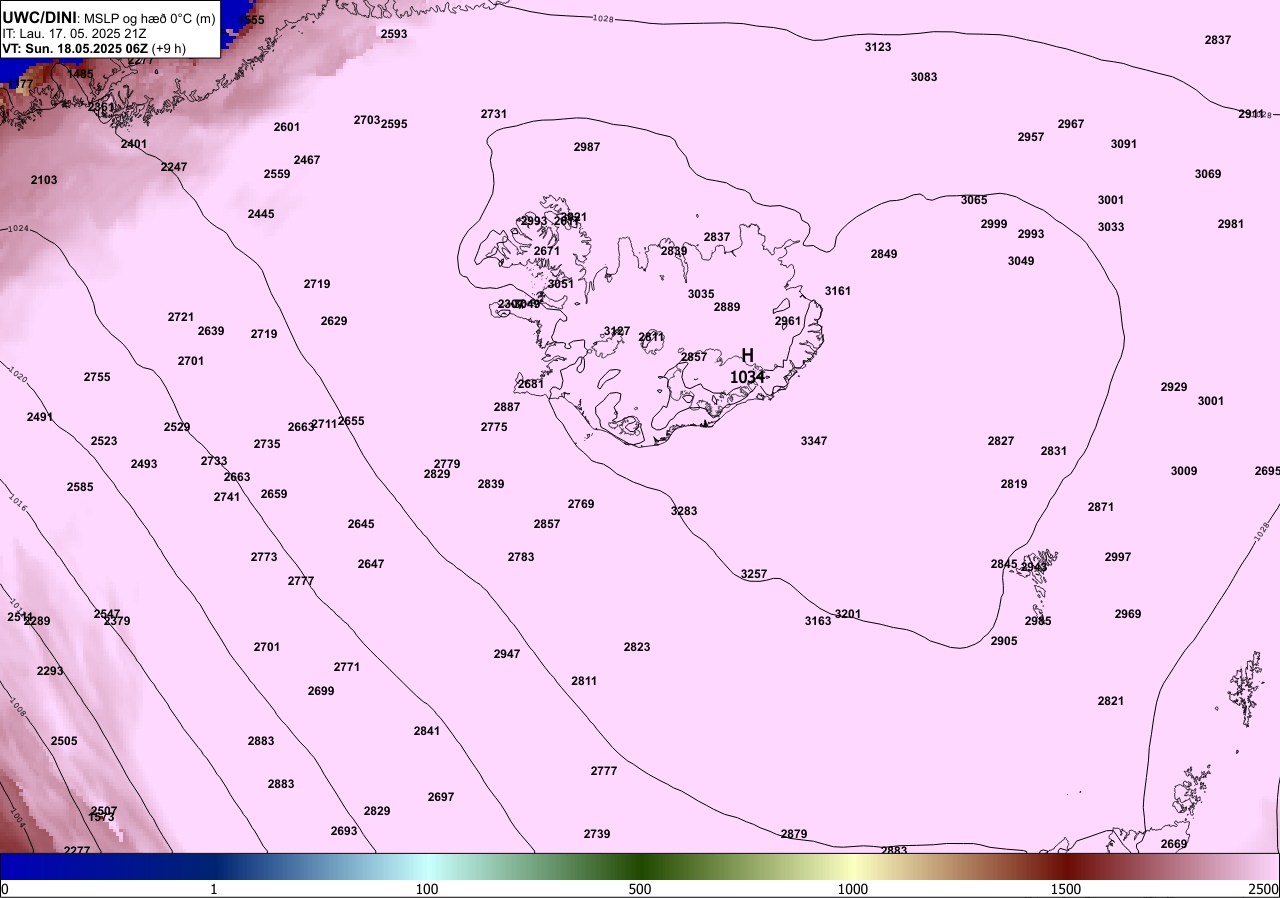This screenshot has height=898, width=1280.
Task: Click the height value 2887
Action: 507,407
